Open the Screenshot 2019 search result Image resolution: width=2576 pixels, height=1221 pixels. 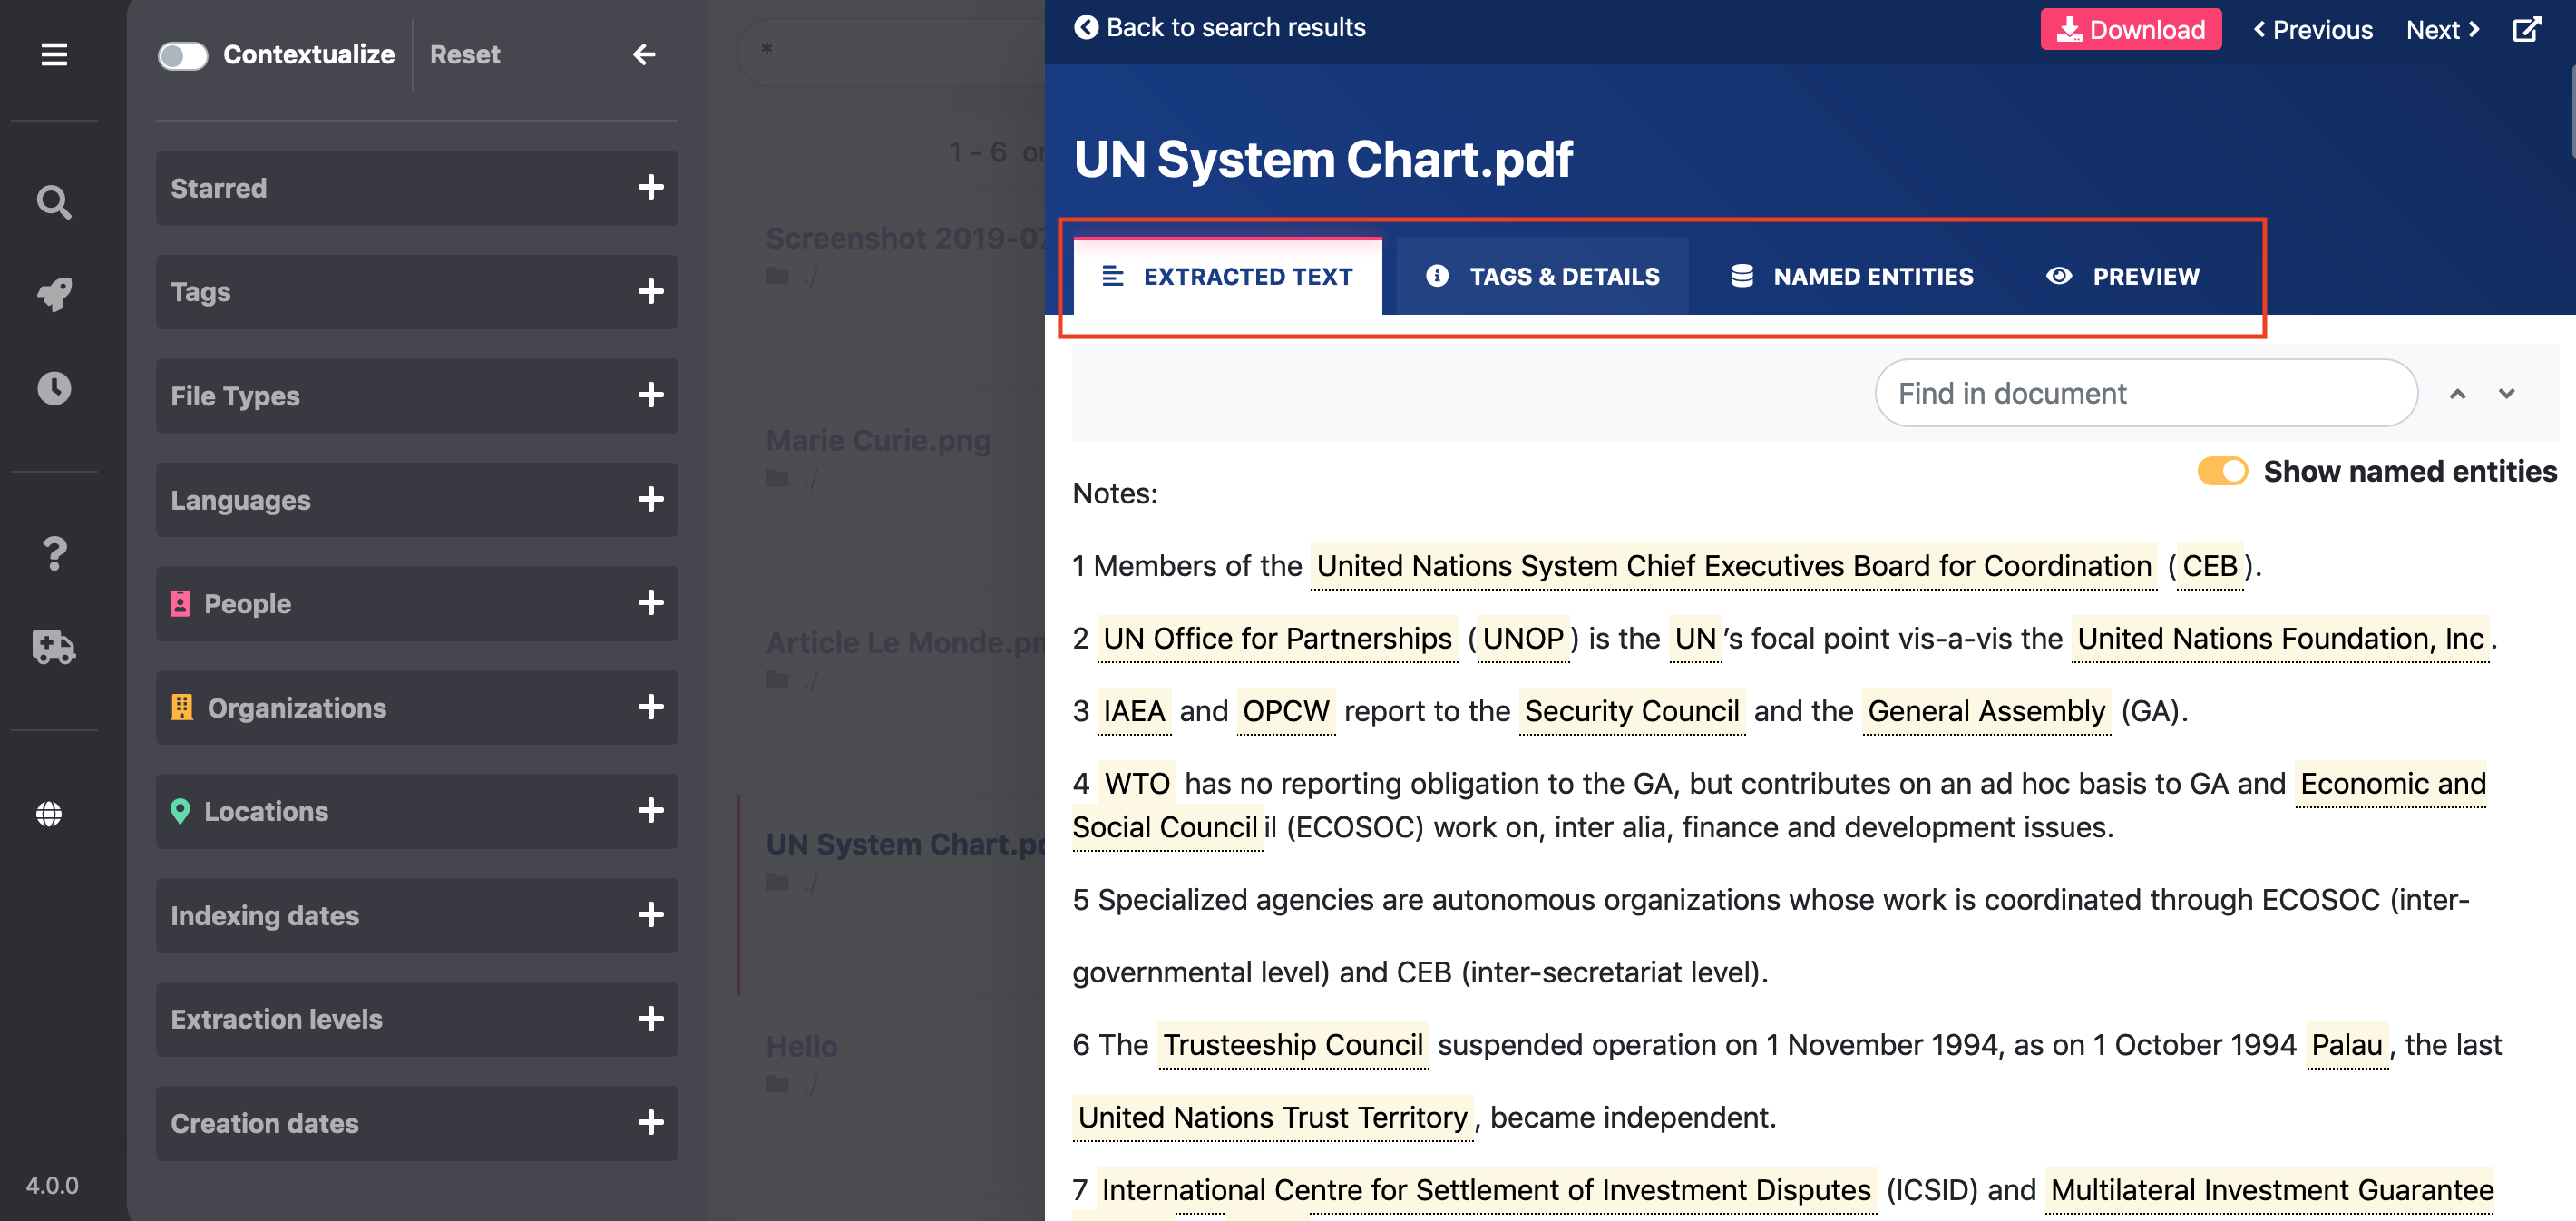pos(905,238)
